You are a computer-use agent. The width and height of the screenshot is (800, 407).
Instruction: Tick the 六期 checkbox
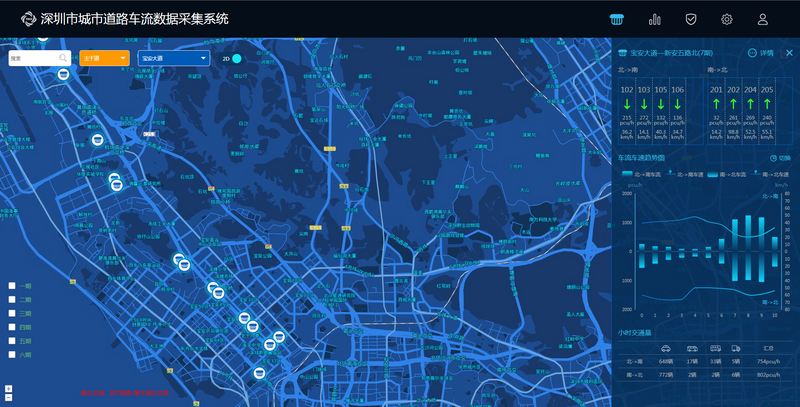12,354
